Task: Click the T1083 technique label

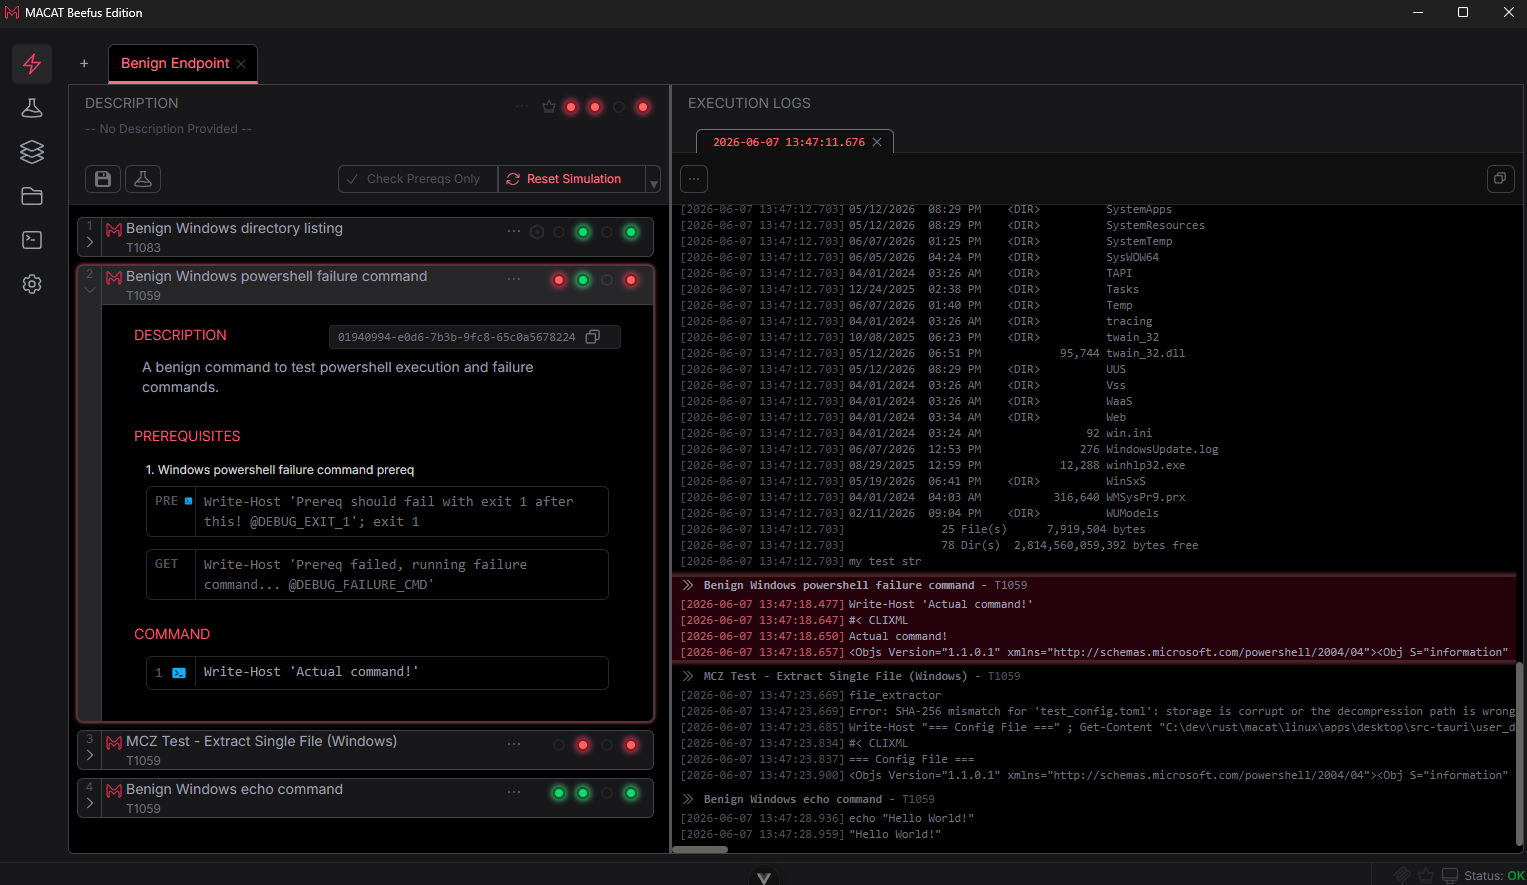Action: tap(143, 248)
